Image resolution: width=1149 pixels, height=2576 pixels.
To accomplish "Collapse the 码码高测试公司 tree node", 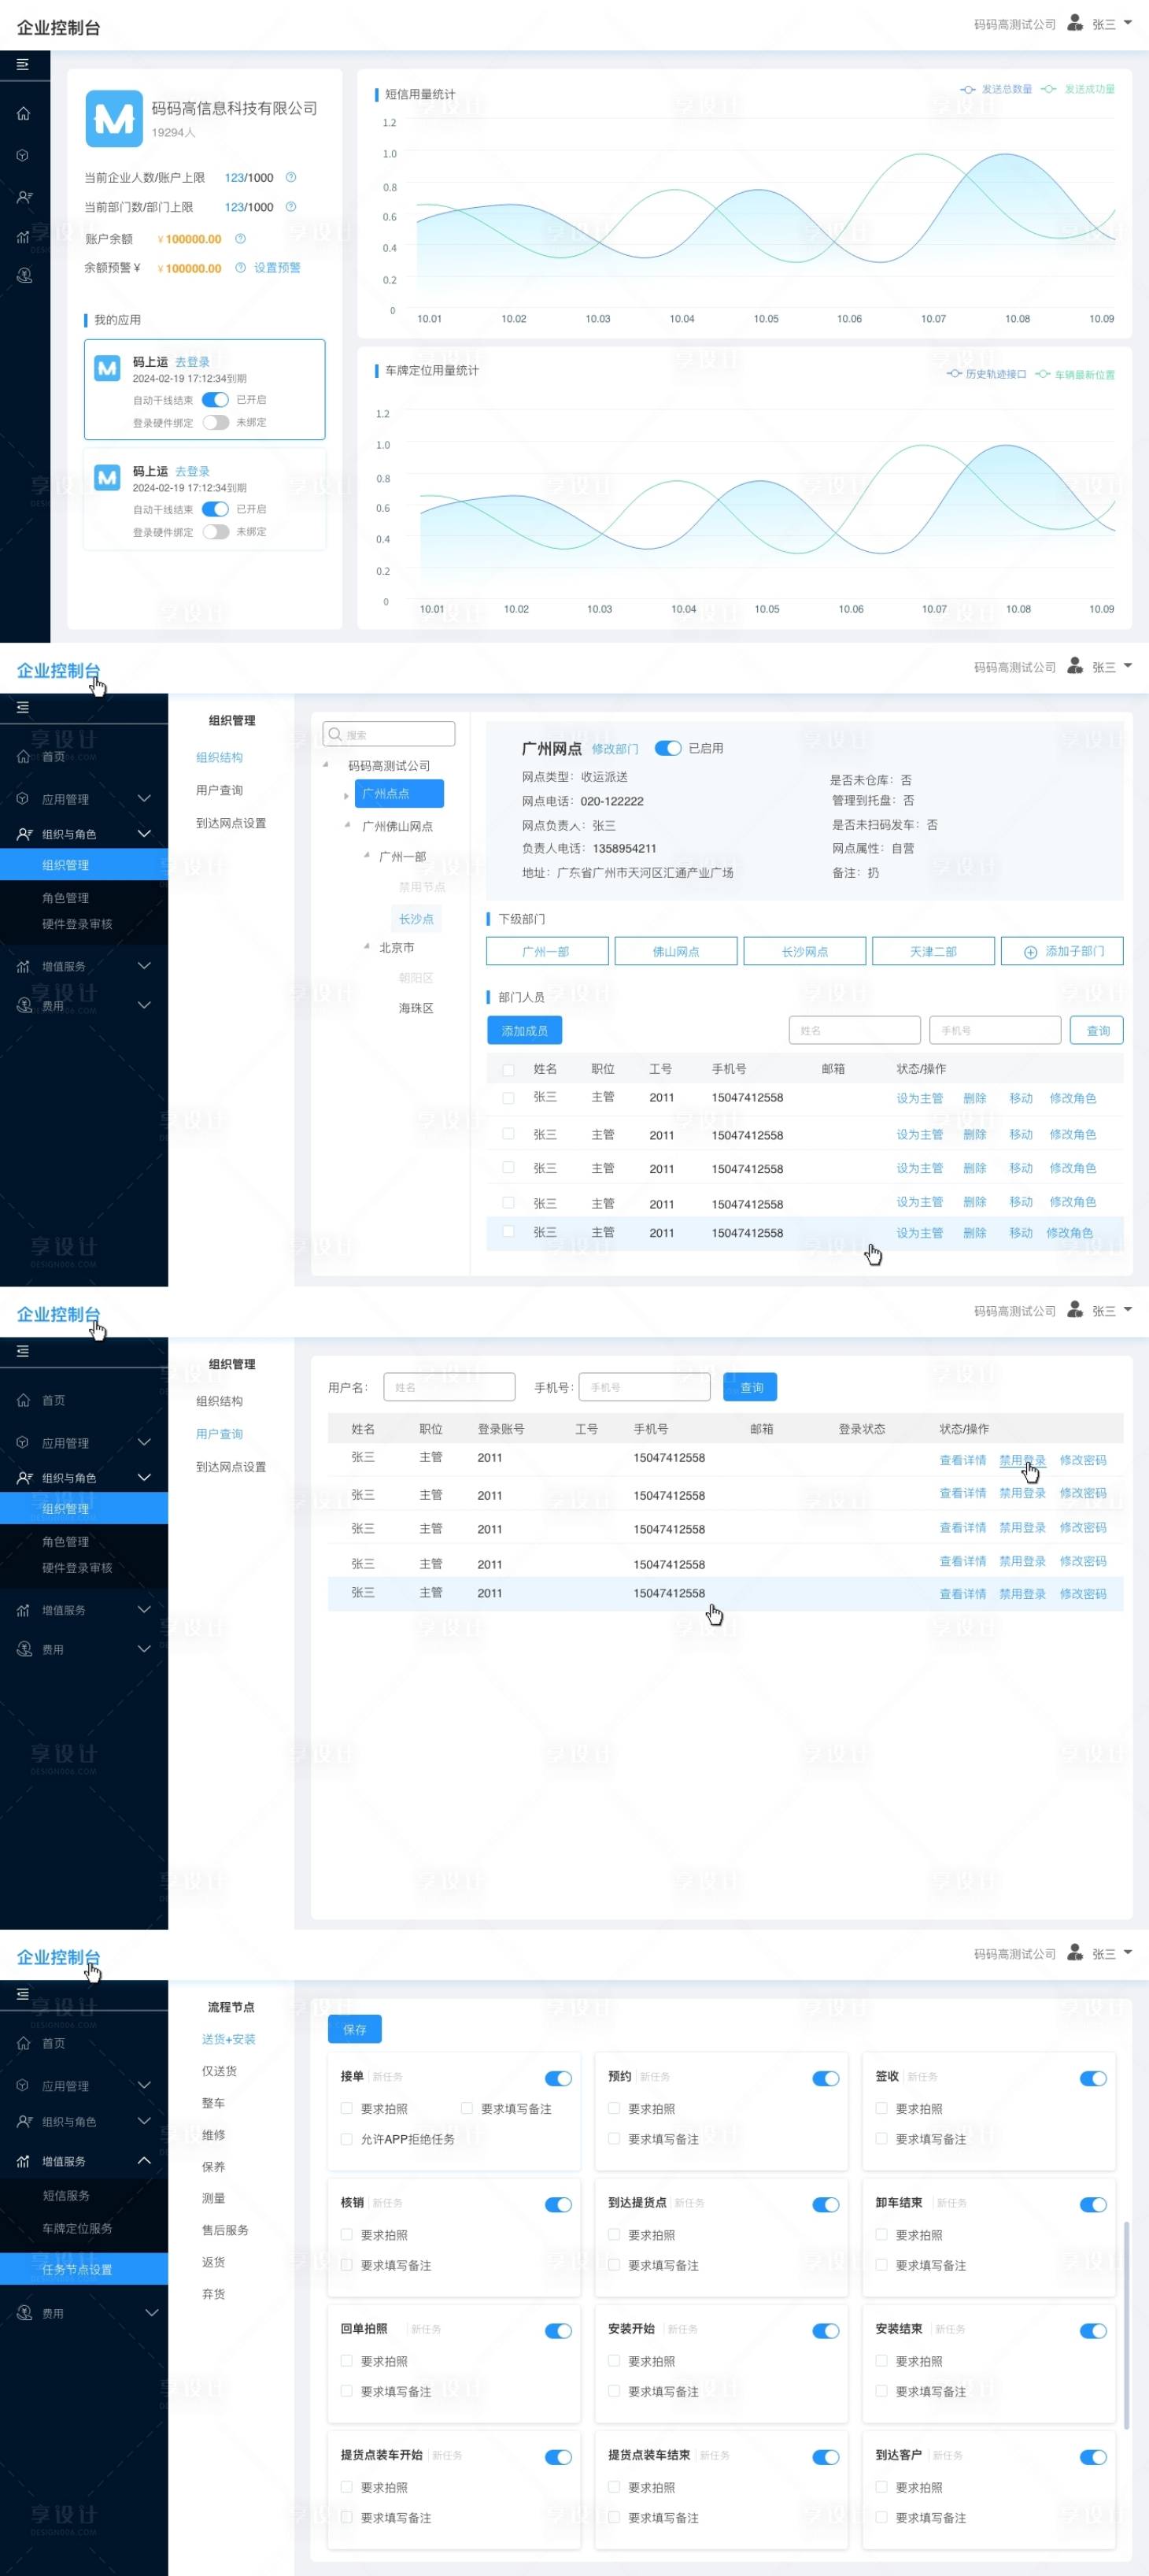I will [x=326, y=765].
